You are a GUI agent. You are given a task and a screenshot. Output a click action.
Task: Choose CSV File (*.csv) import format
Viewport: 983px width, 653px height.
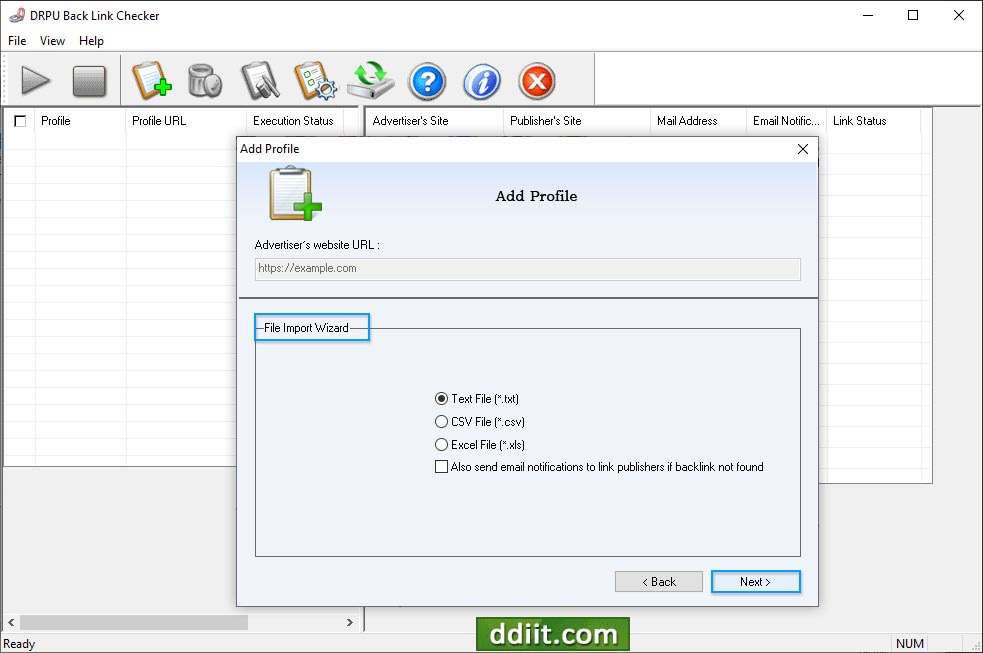(441, 421)
